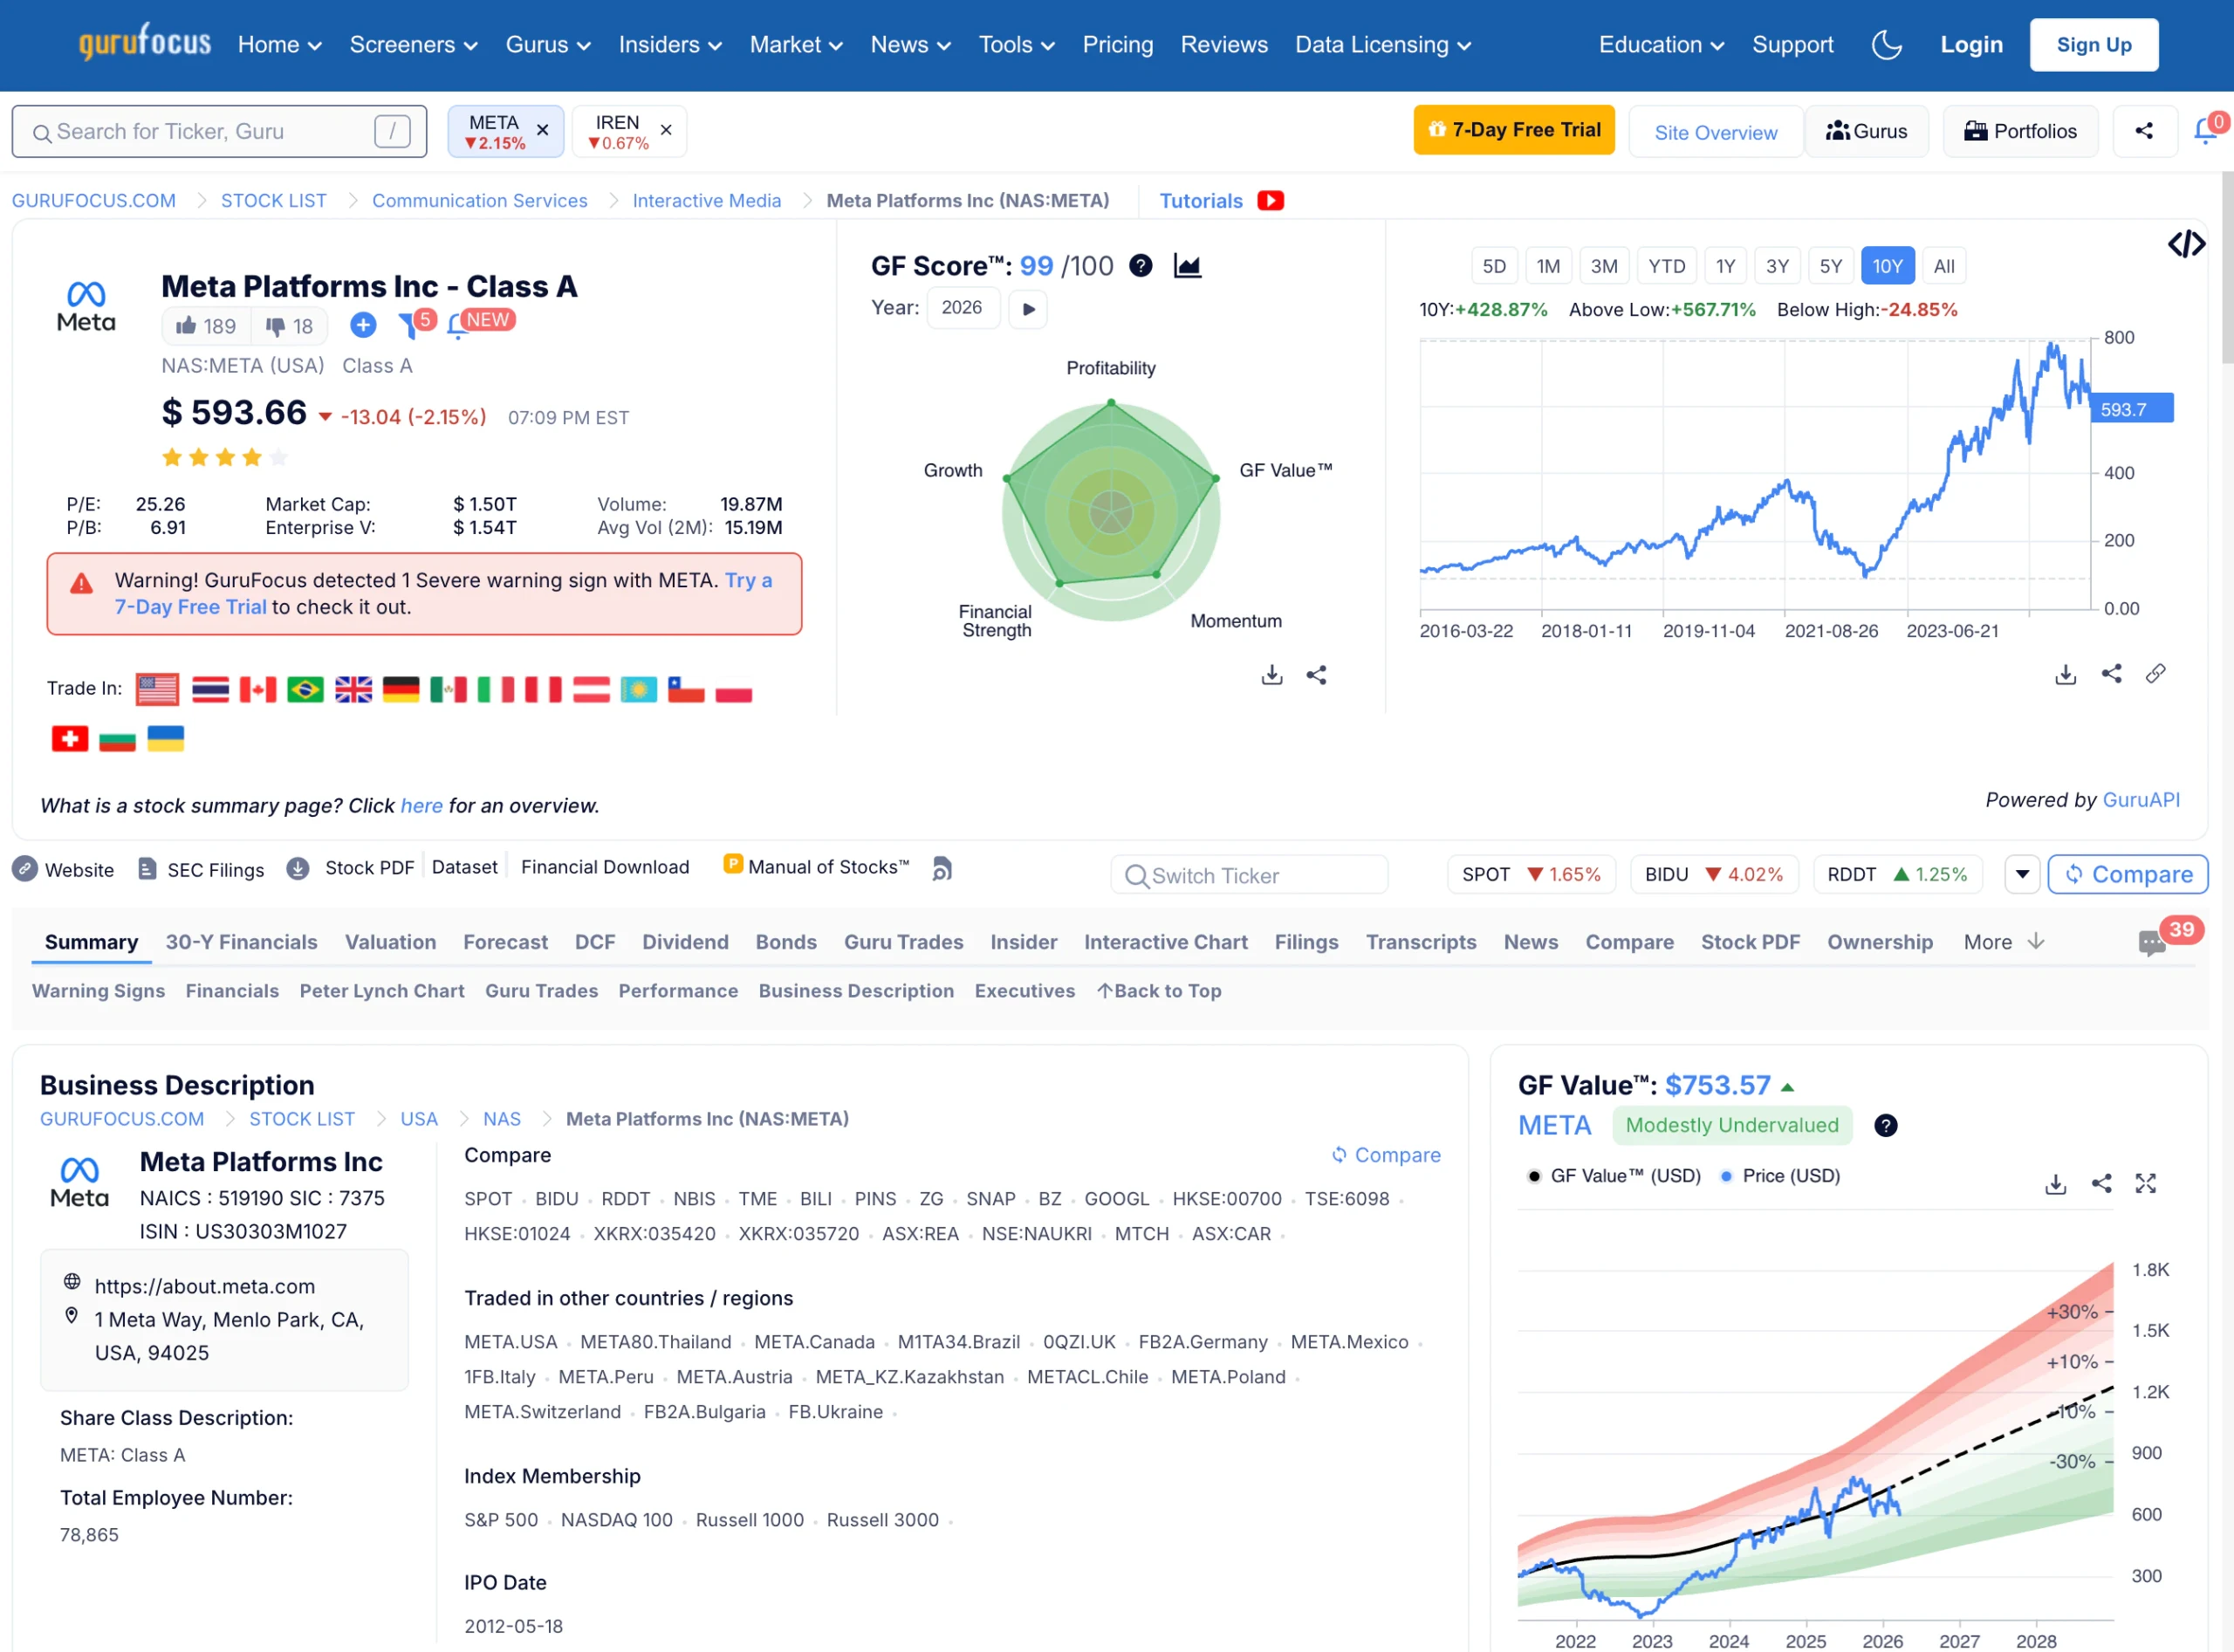
Task: Click the 7-Day Free Trial button
Action: 1513,130
